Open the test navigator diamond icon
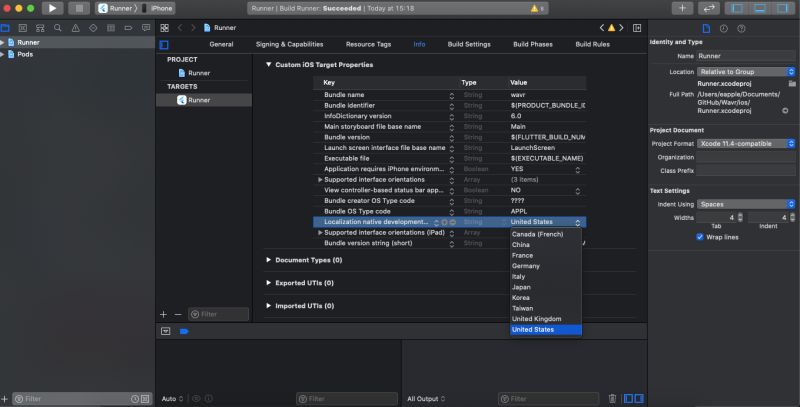Image resolution: width=800 pixels, height=407 pixels. pyautogui.click(x=93, y=28)
